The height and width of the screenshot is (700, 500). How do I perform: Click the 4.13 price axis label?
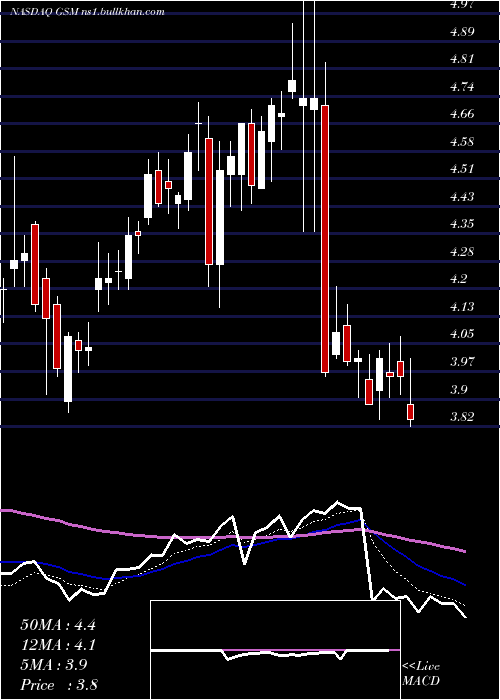[x=462, y=307]
